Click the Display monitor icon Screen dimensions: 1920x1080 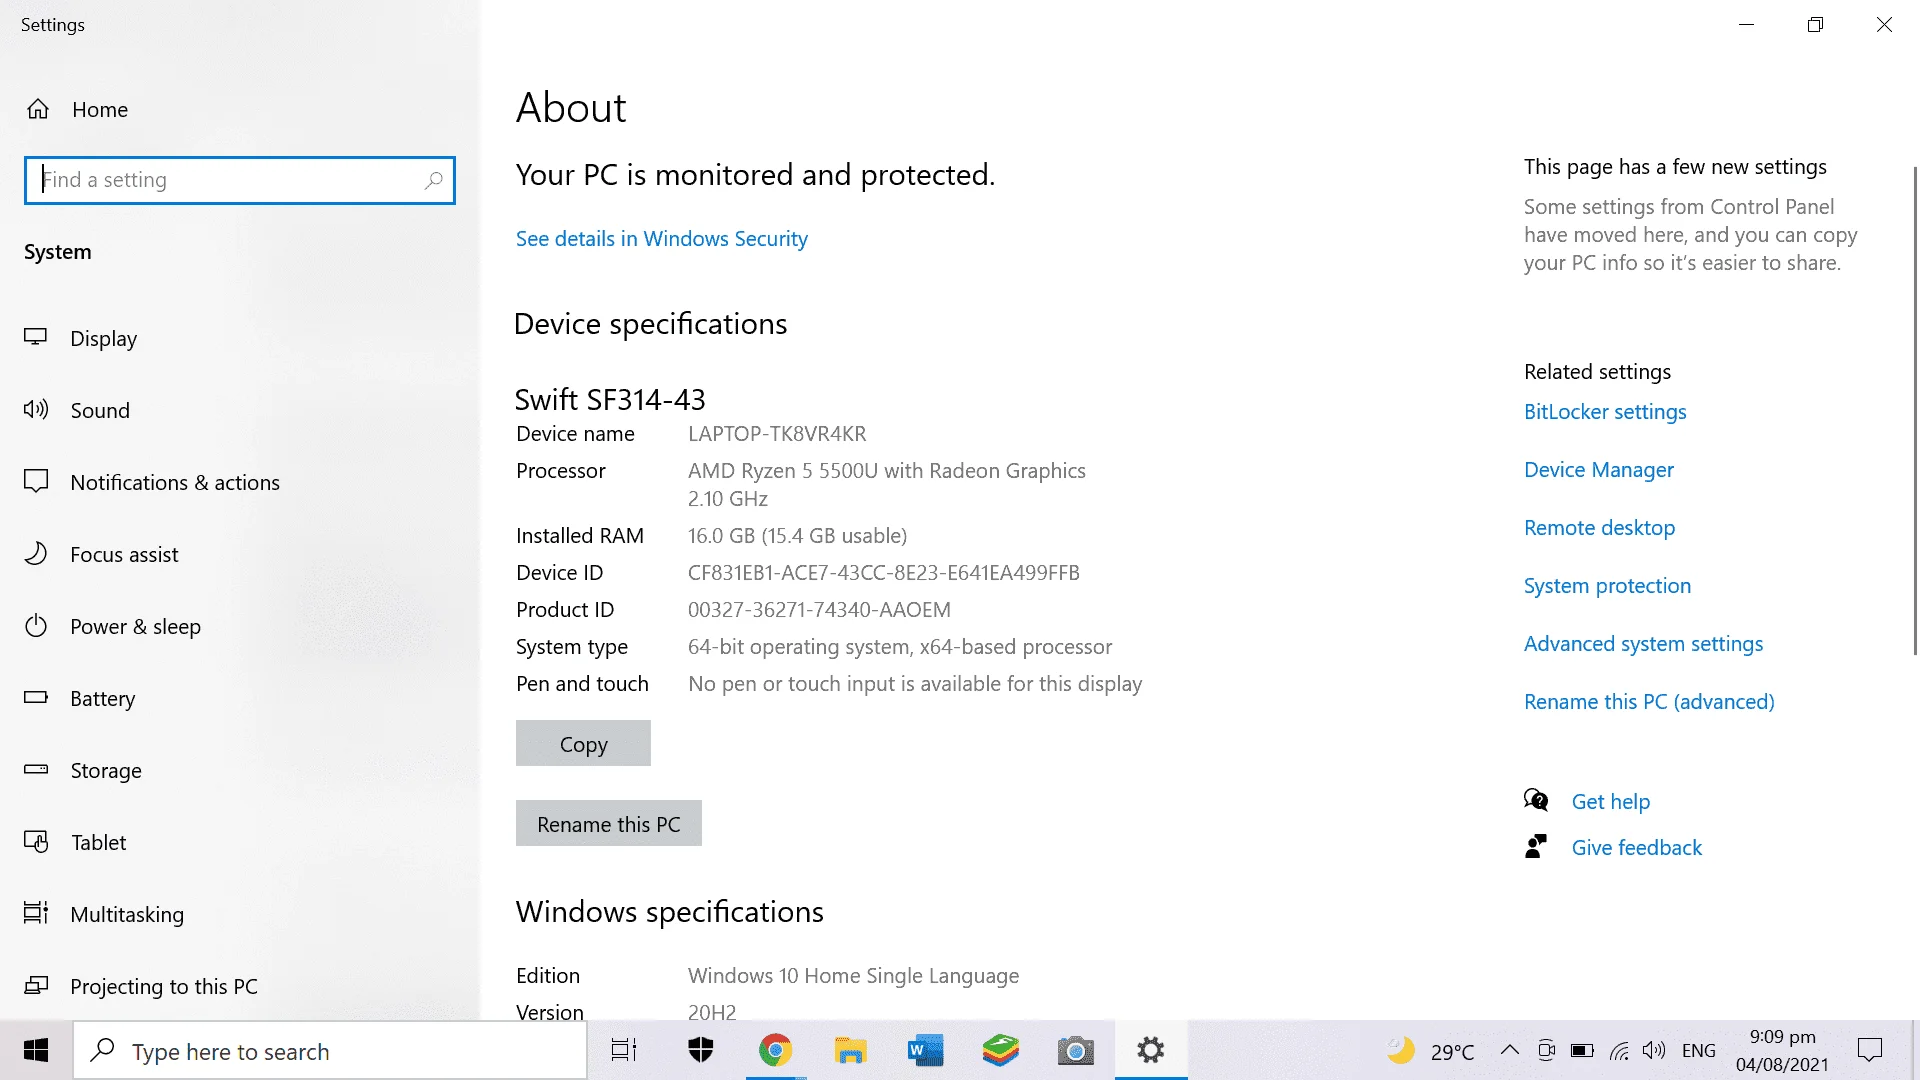coord(36,338)
